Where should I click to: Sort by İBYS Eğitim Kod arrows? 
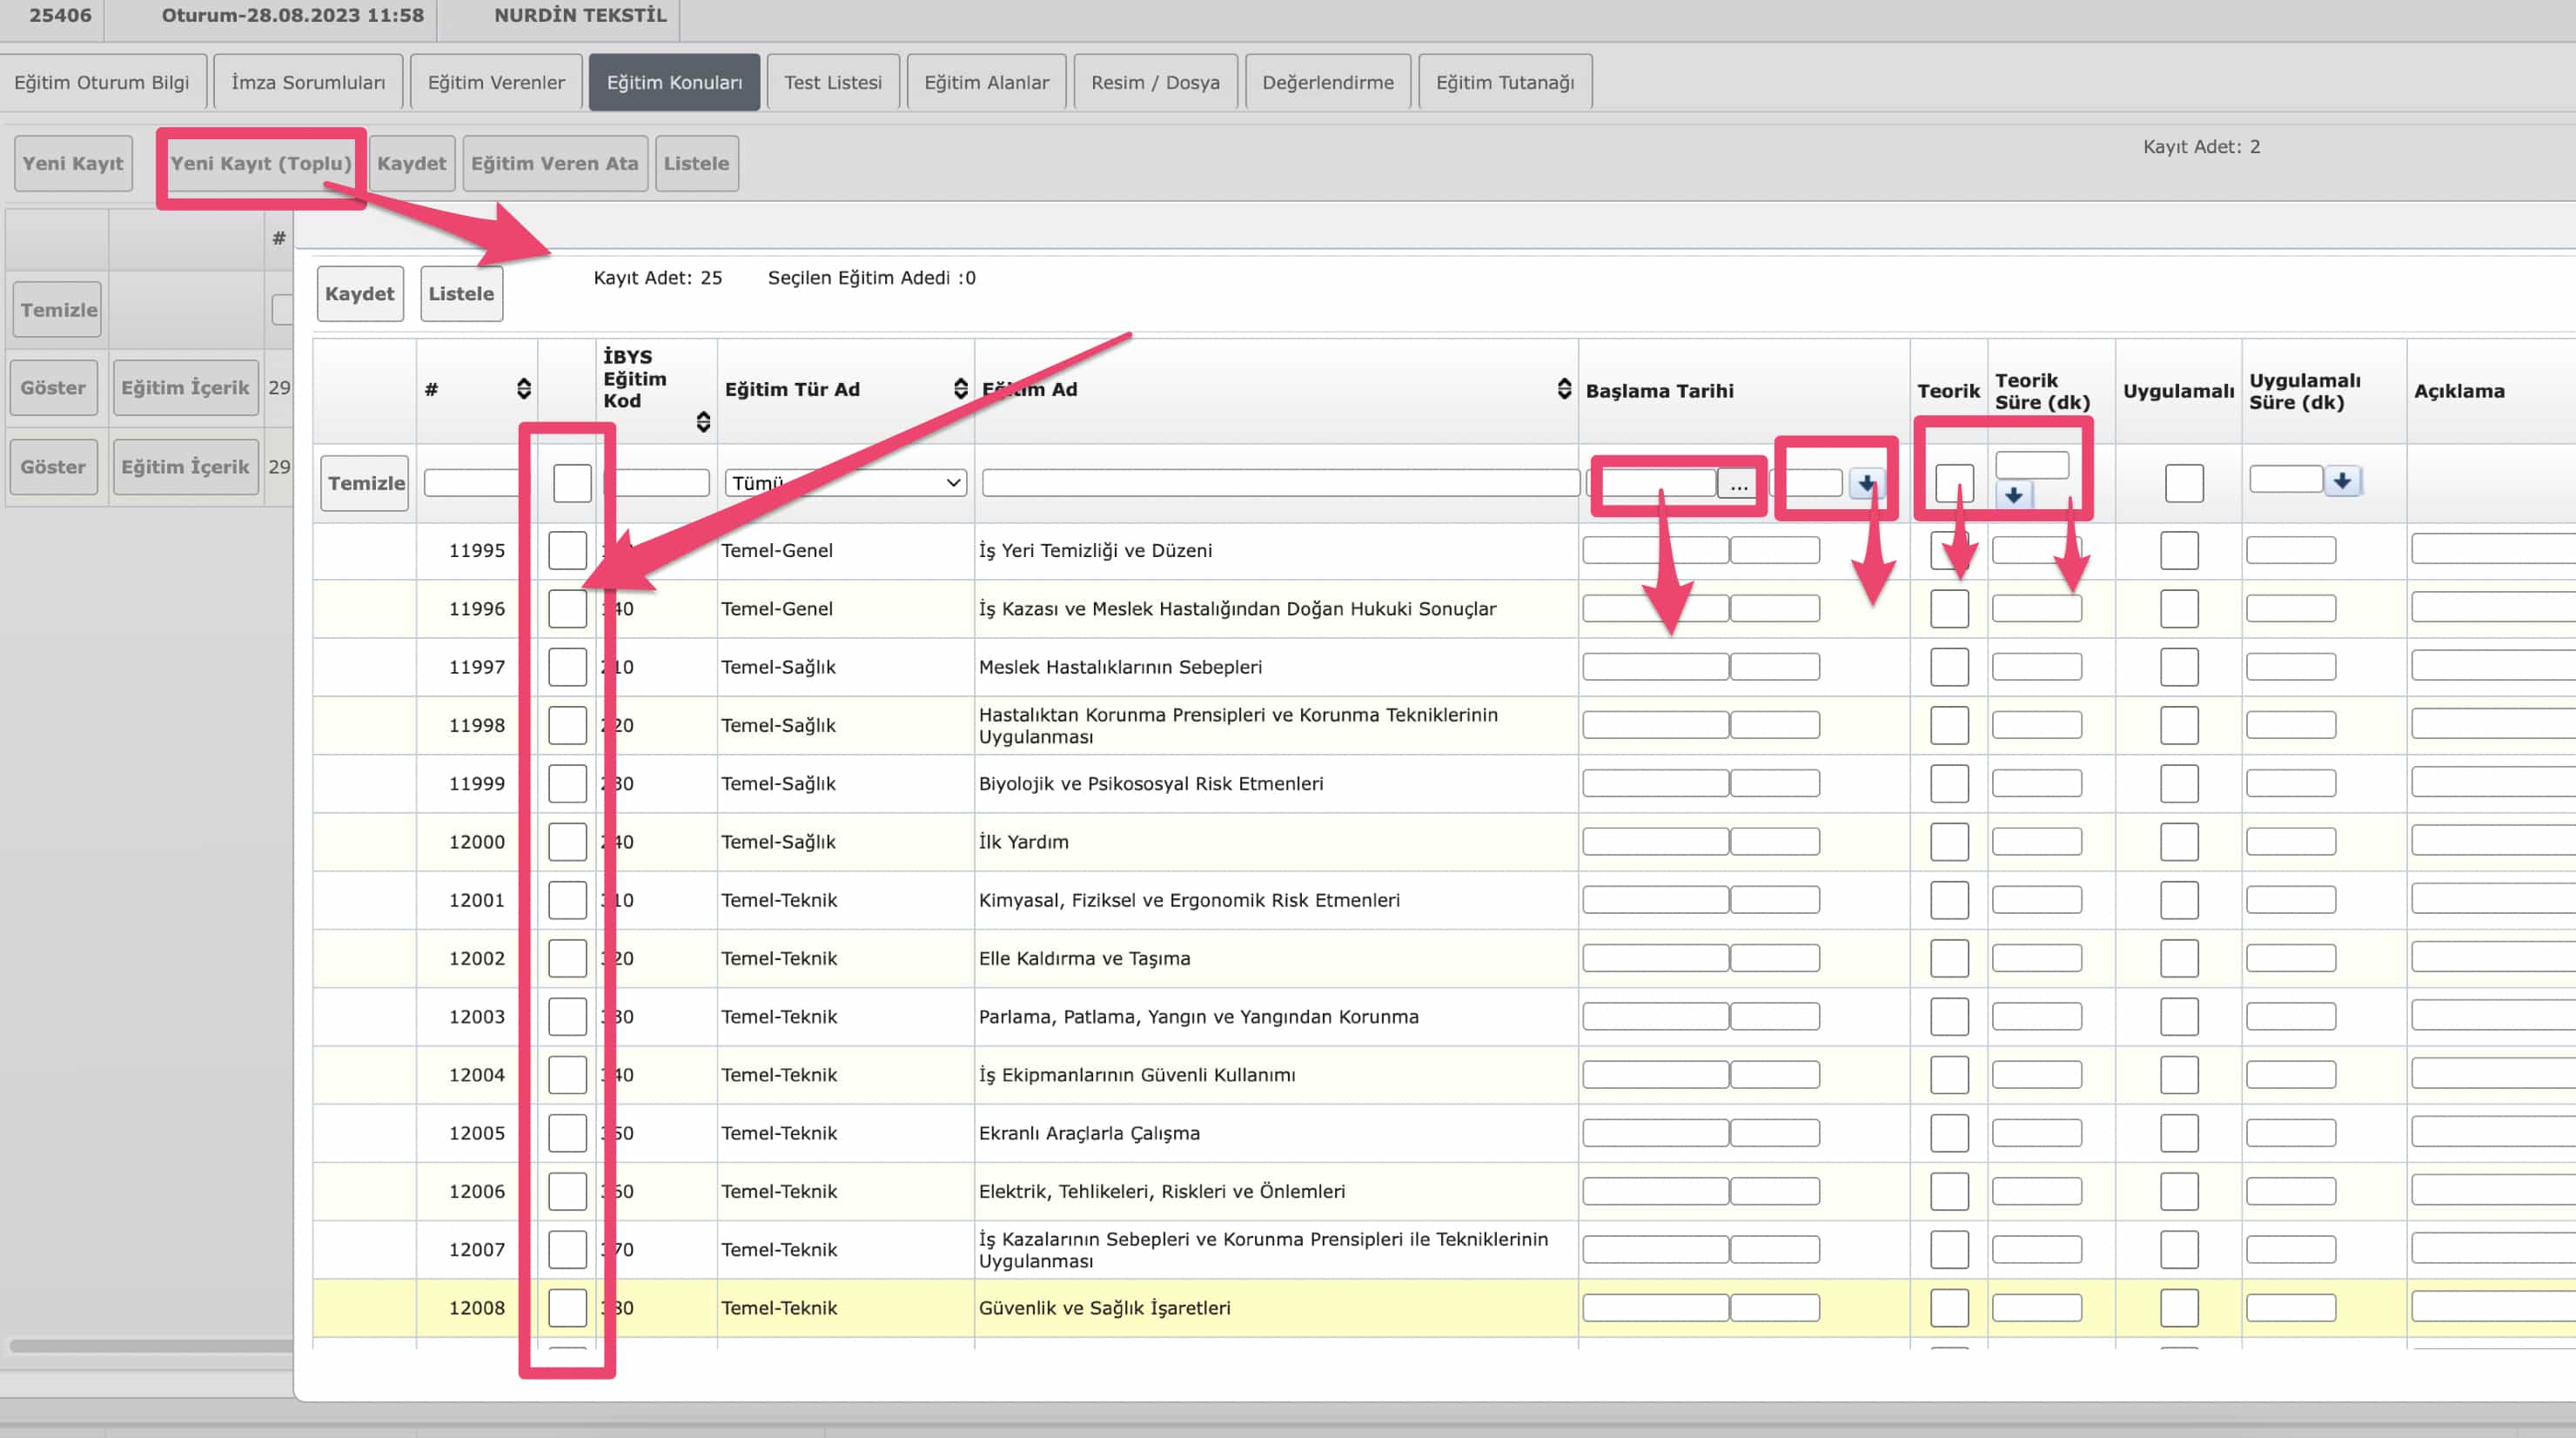[x=703, y=422]
